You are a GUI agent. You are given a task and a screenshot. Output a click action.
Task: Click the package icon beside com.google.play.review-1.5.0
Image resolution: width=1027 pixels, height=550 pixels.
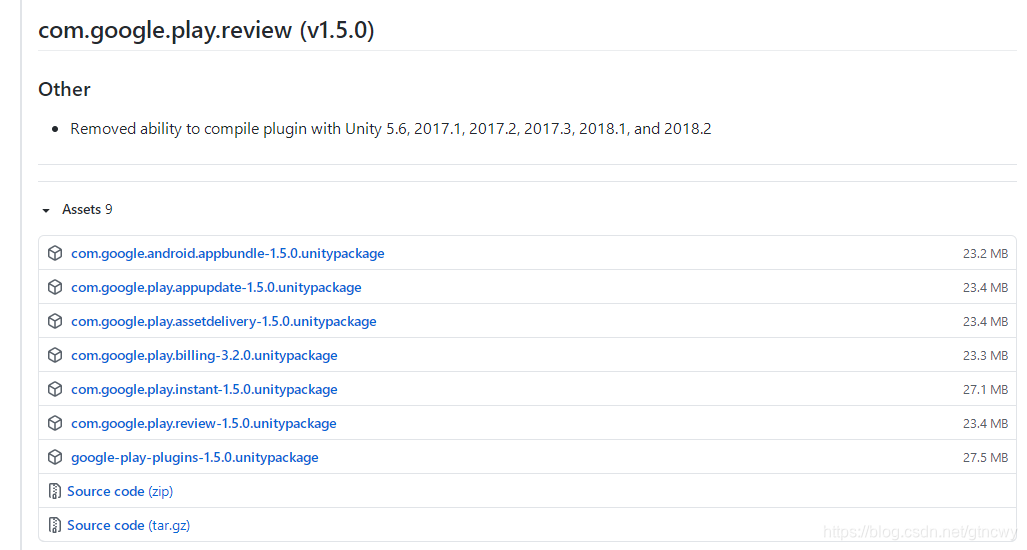tap(55, 423)
